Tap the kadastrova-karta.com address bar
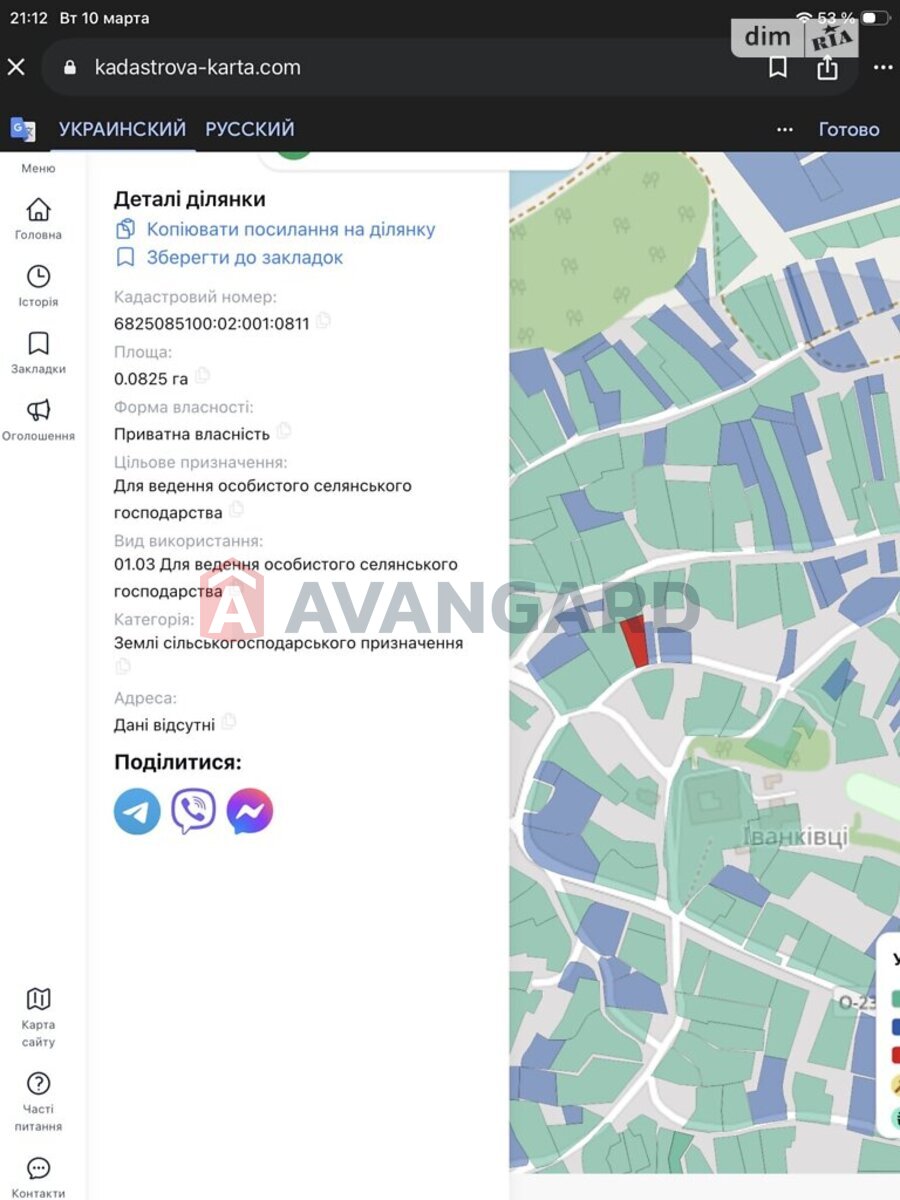 [x=400, y=67]
